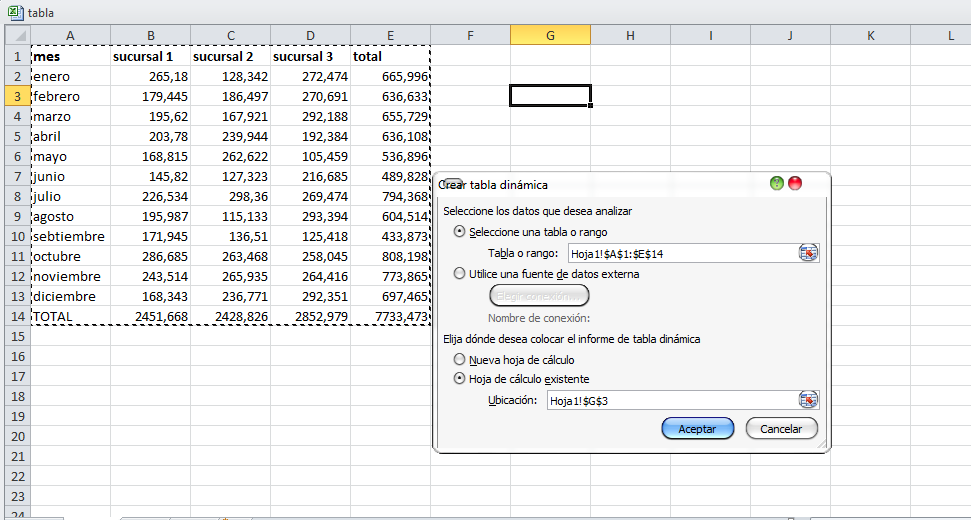This screenshot has width=971, height=520.
Task: Click the 'TOTAL' label cell in row 14
Action: [71, 316]
